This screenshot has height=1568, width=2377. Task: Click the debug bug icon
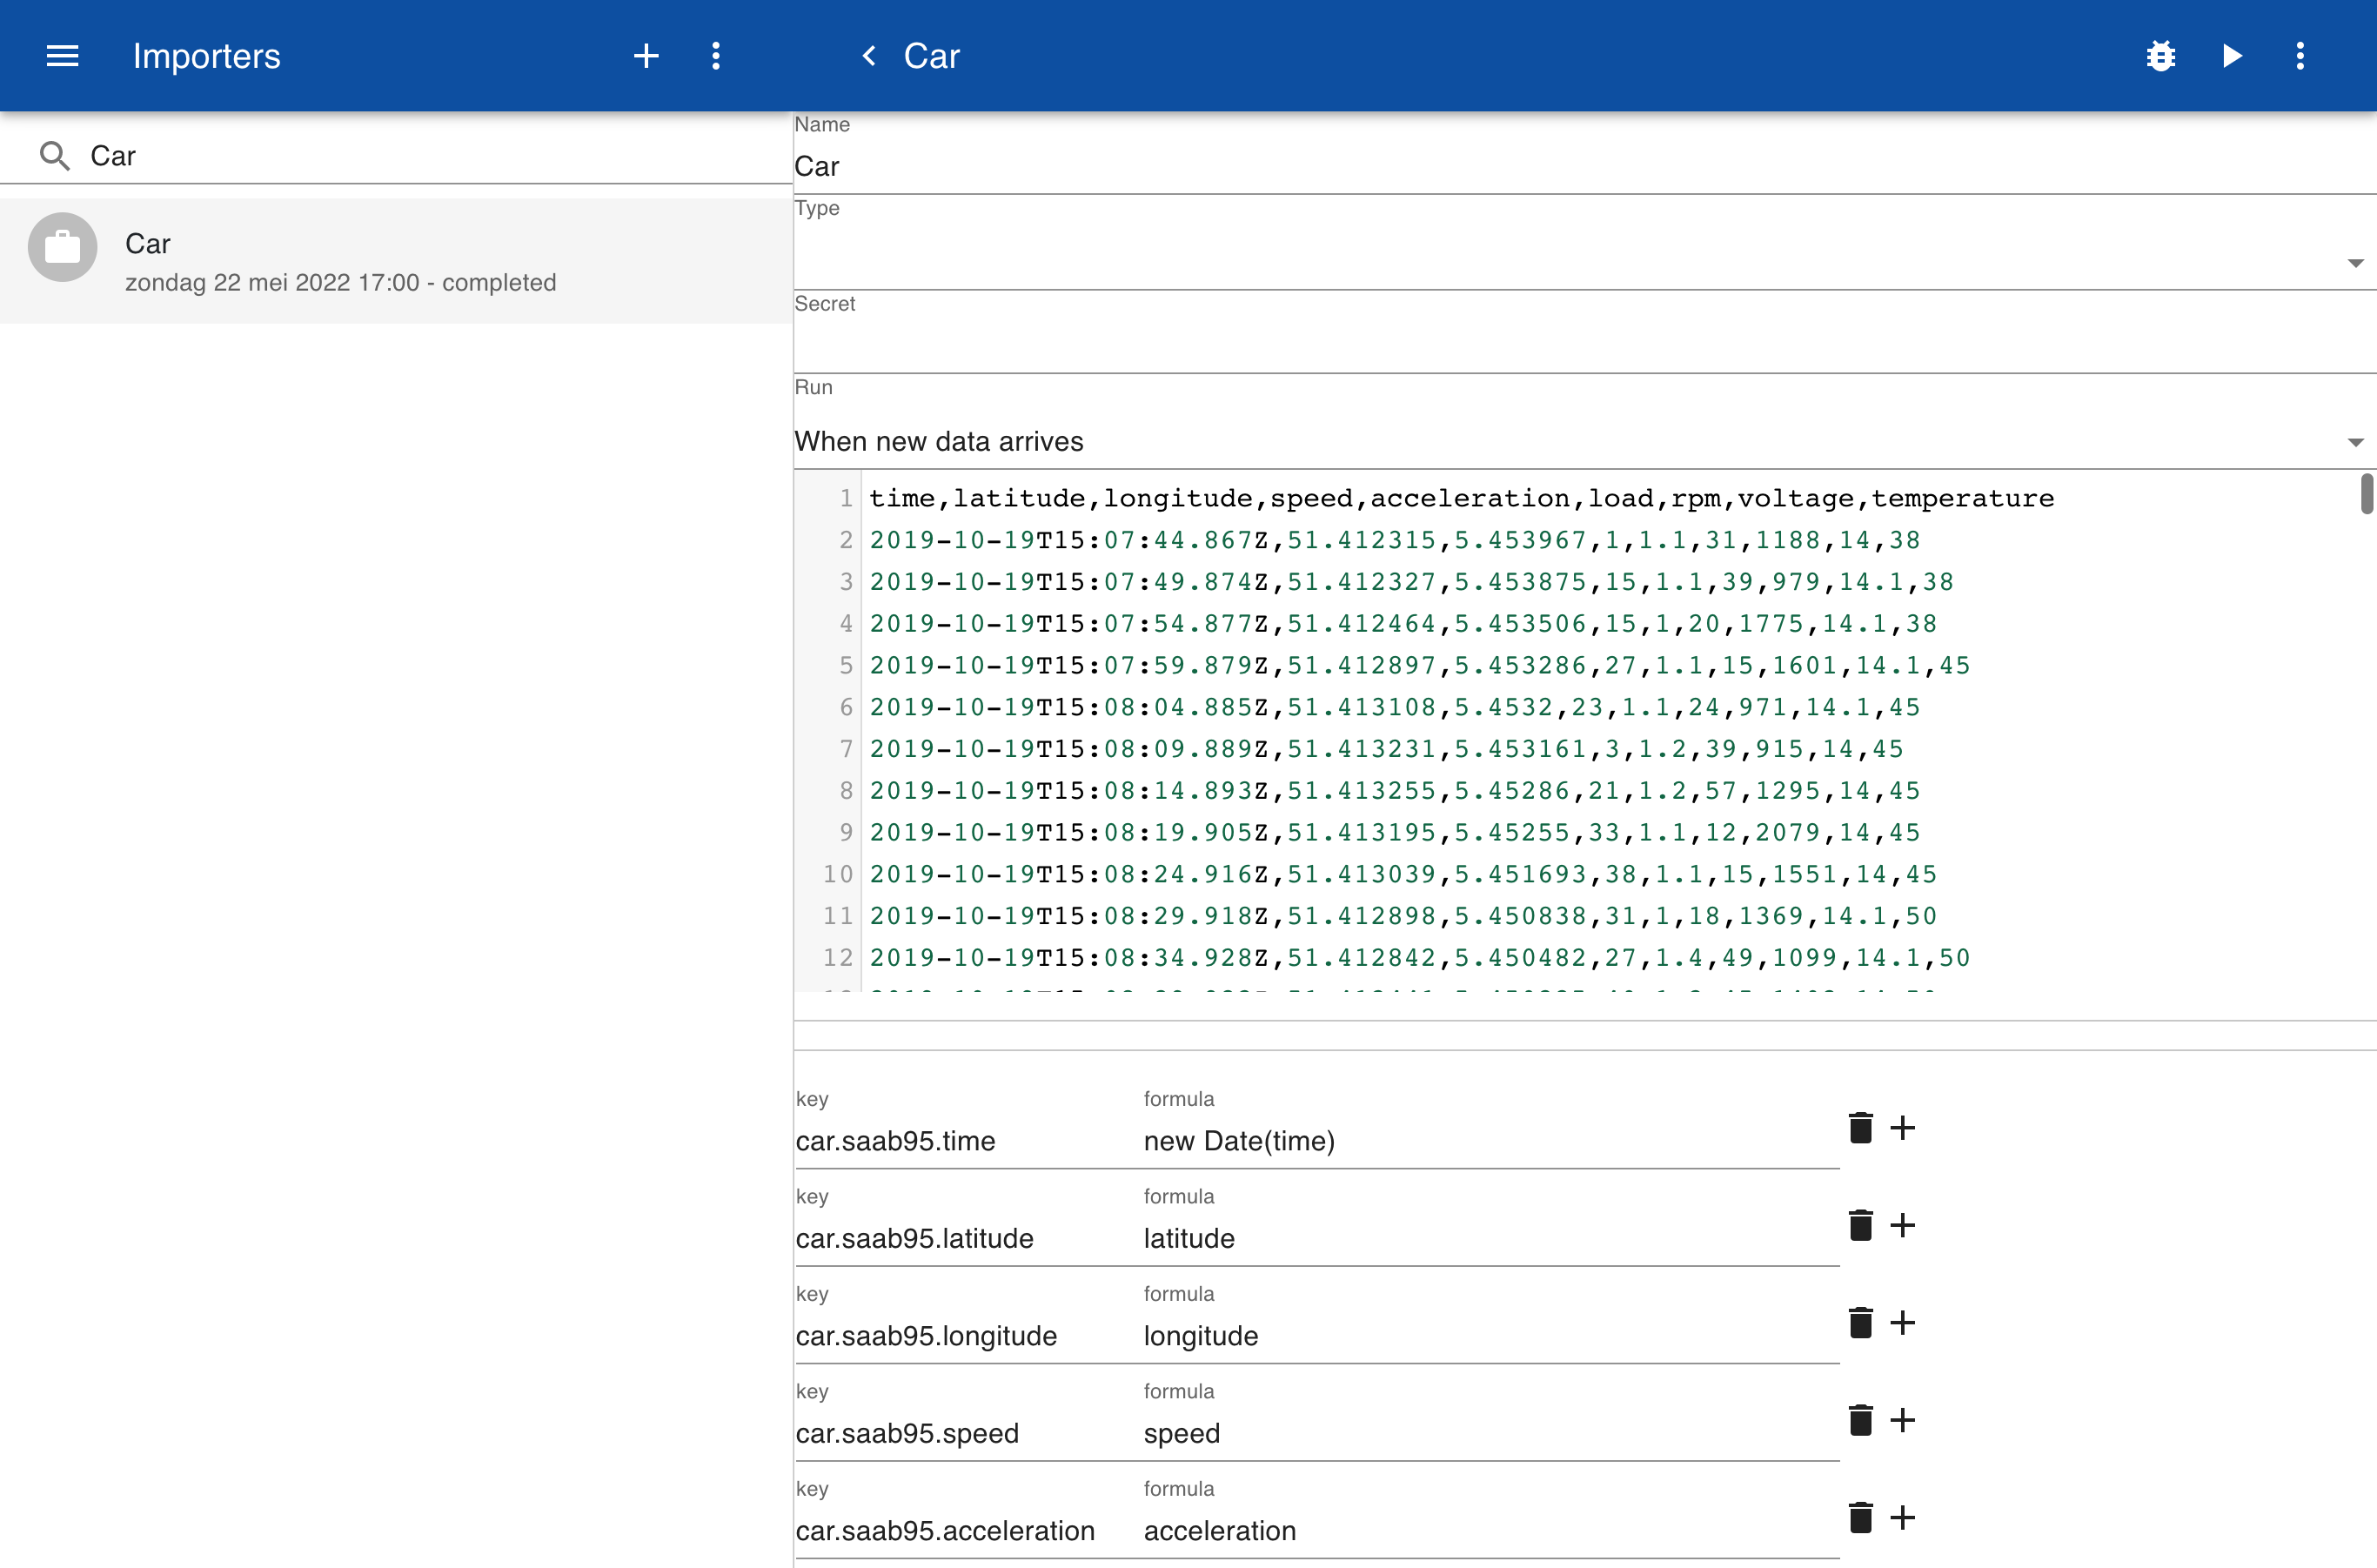tap(2161, 56)
